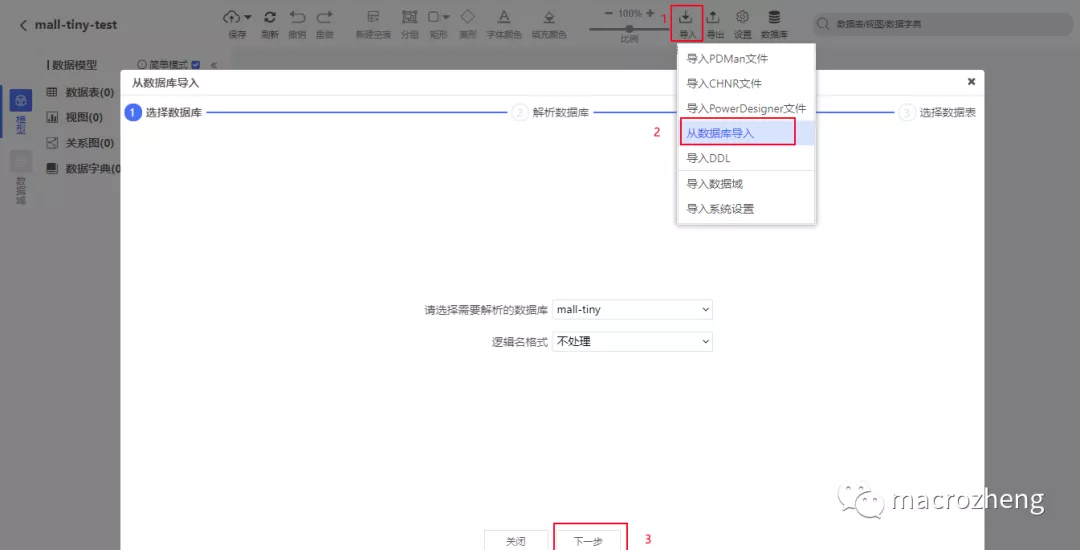Open the 逻辑名格式 dropdown showing 不处理
The image size is (1080, 550).
click(x=632, y=342)
